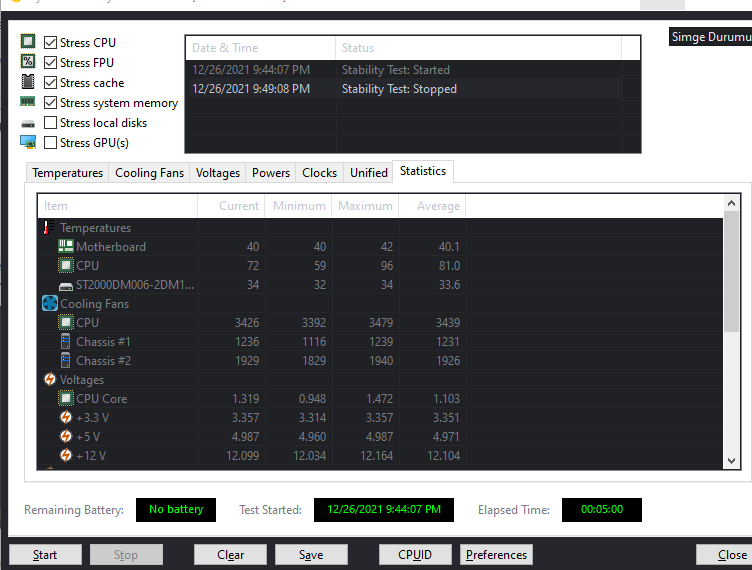Open the Voltages tab
The width and height of the screenshot is (752, 570).
[218, 173]
